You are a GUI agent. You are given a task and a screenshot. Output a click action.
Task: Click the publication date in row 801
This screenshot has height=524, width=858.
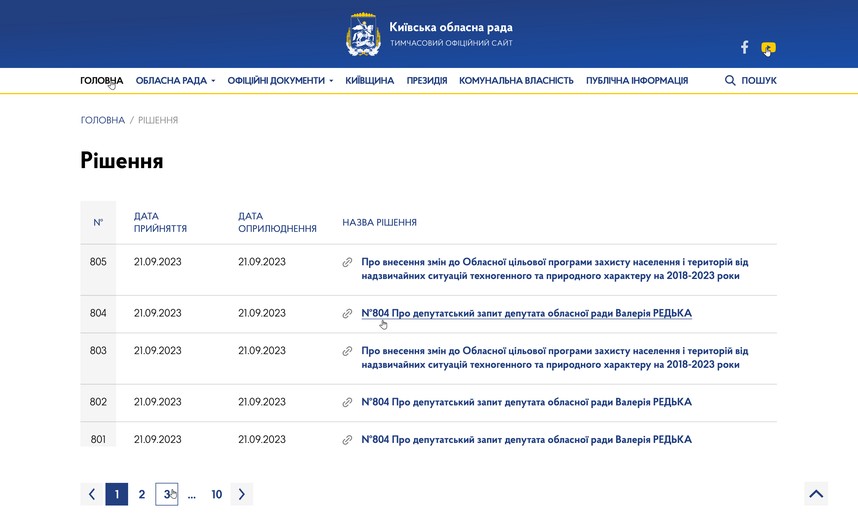pos(262,439)
